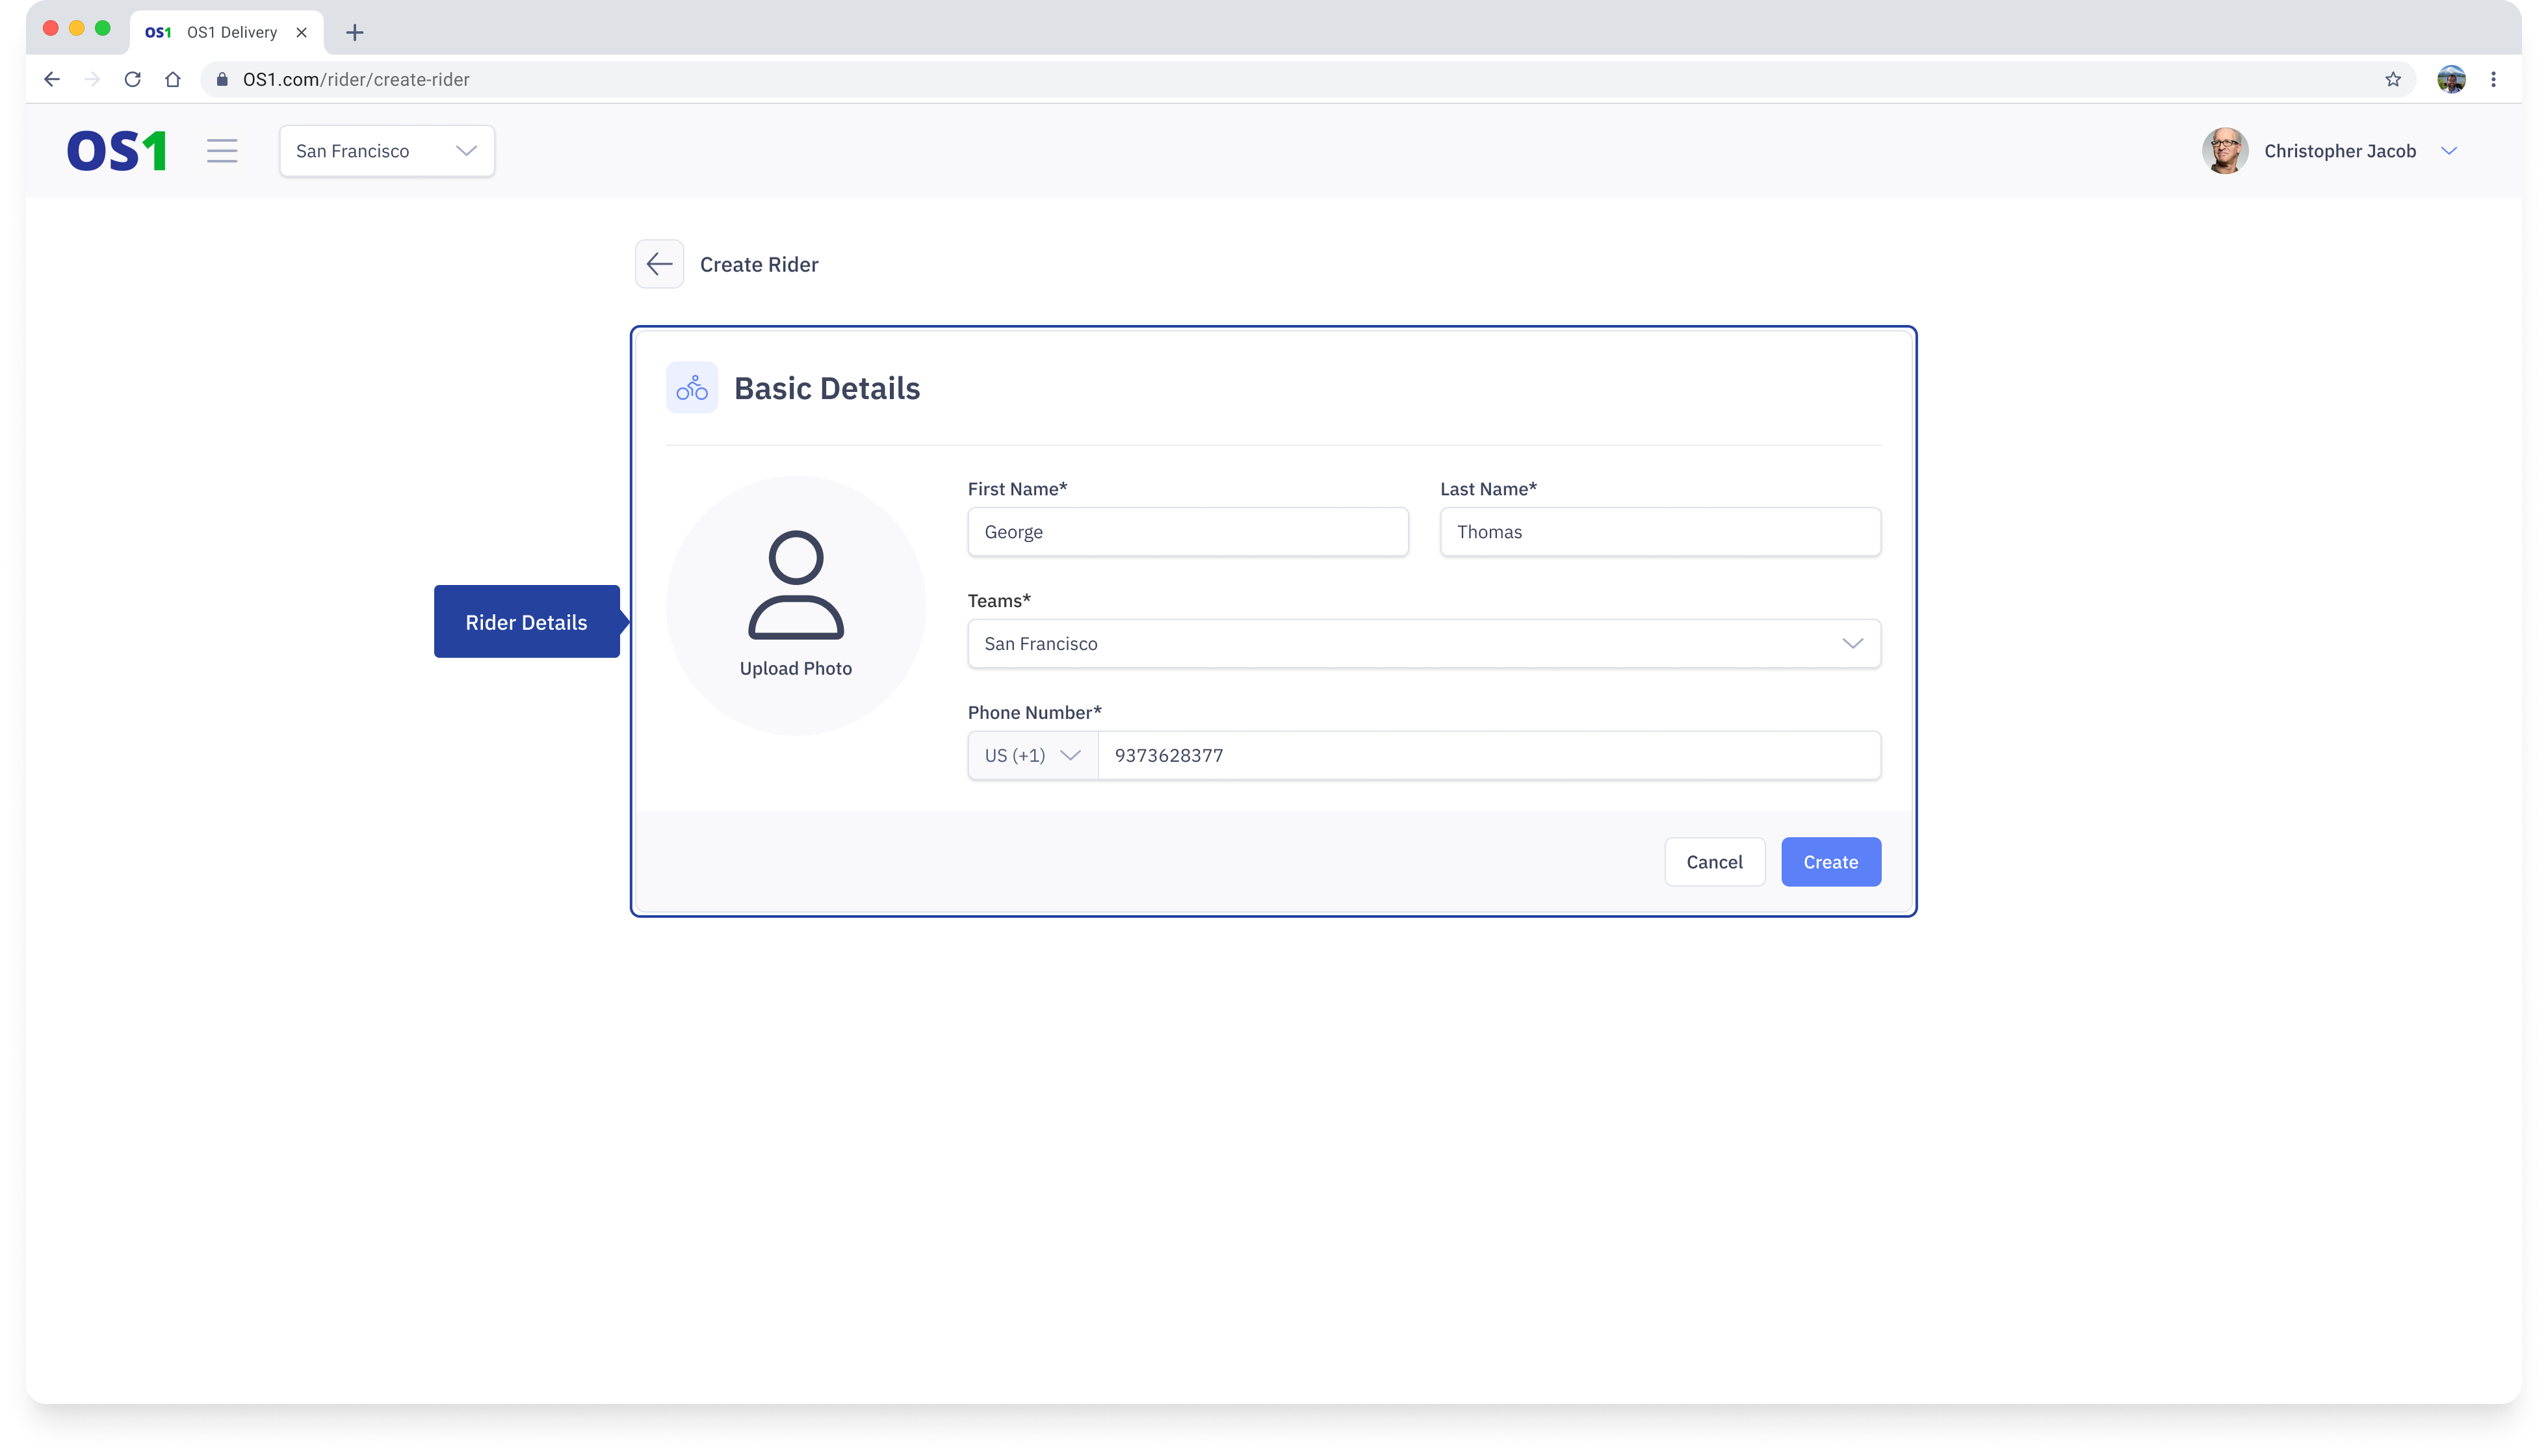Click the back arrow beside Create Rider
The width and height of the screenshot is (2548, 1456).
point(659,264)
